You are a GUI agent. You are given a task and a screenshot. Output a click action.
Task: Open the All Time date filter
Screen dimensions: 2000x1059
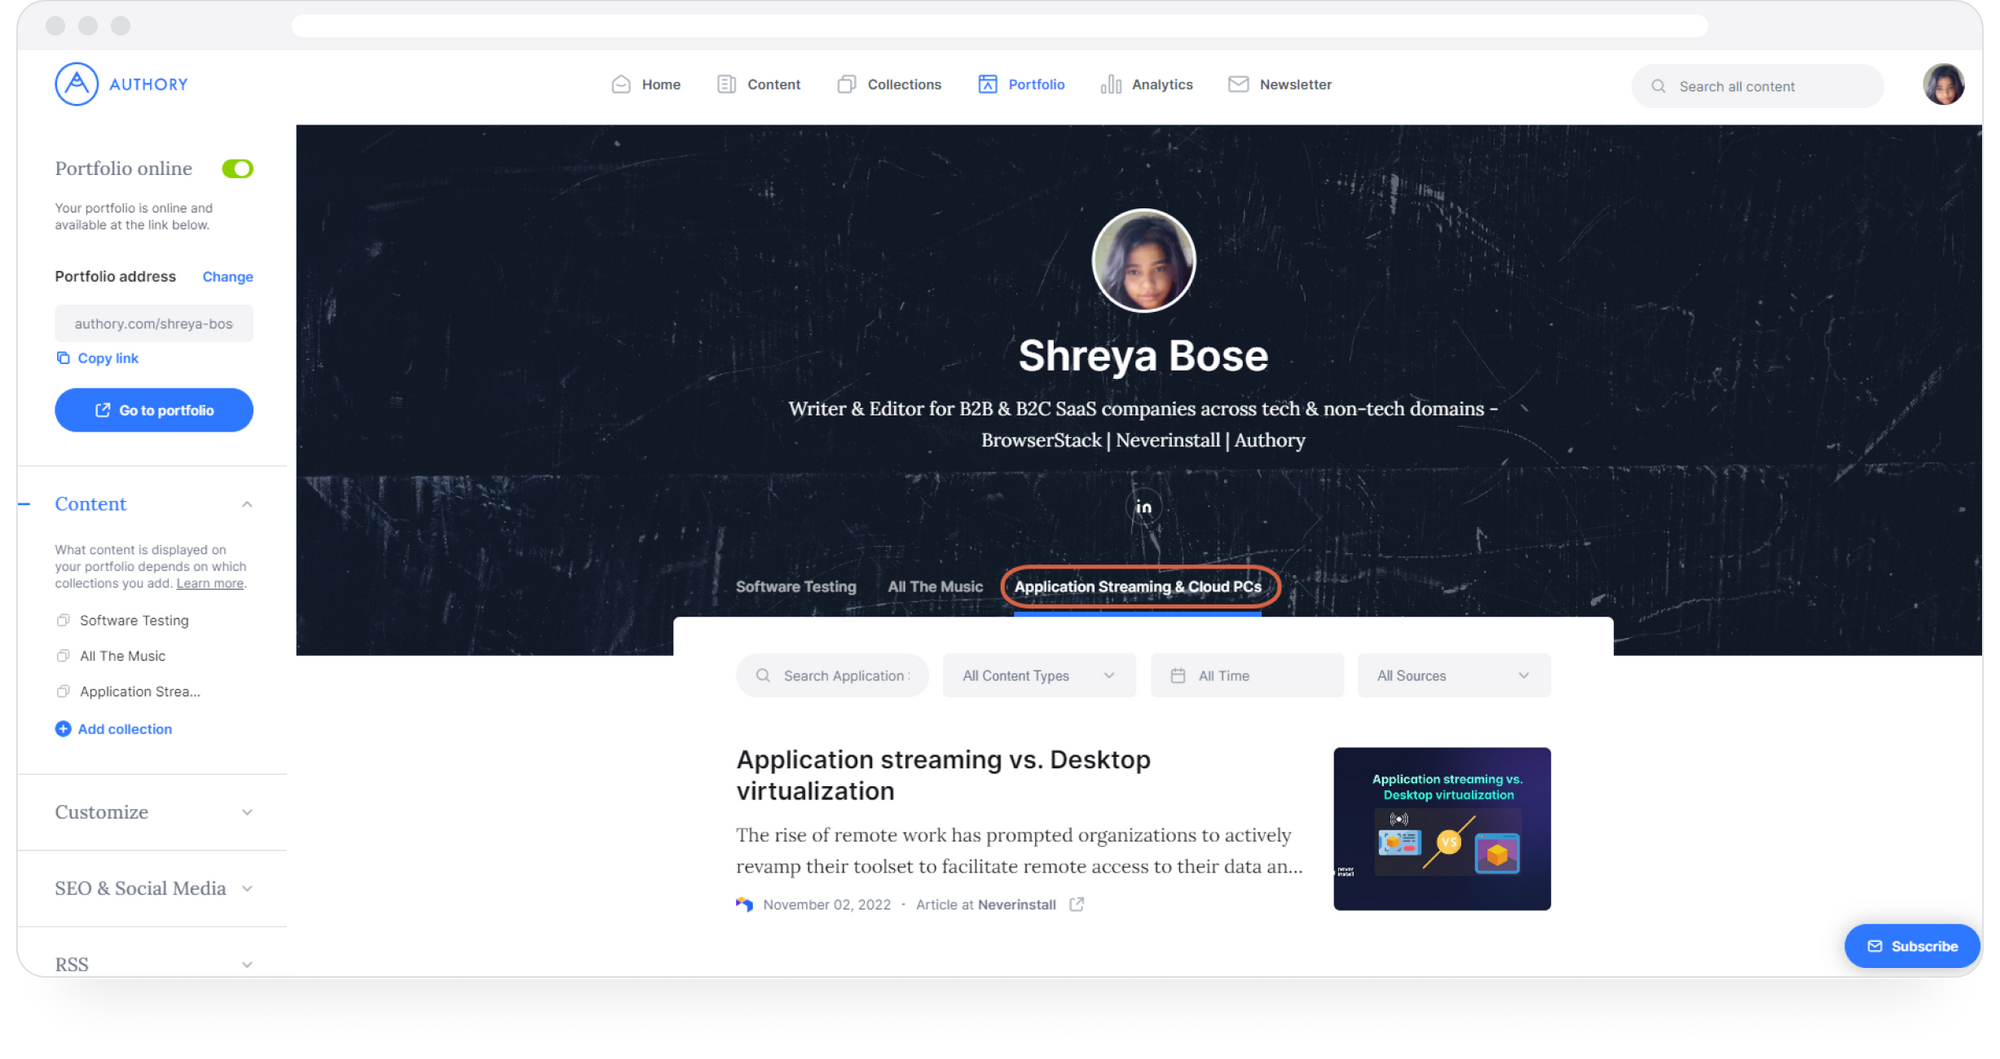1246,676
